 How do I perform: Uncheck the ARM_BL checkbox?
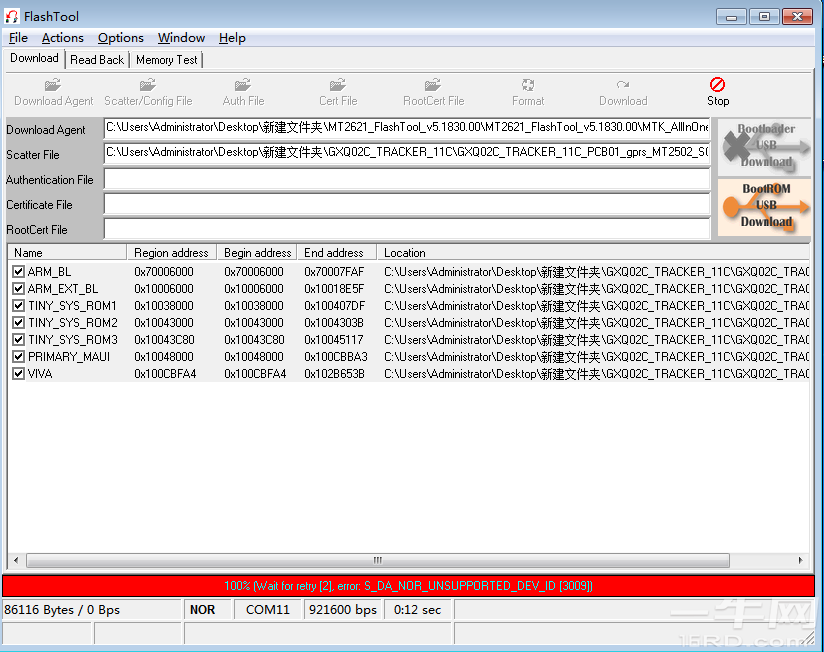click(18, 272)
